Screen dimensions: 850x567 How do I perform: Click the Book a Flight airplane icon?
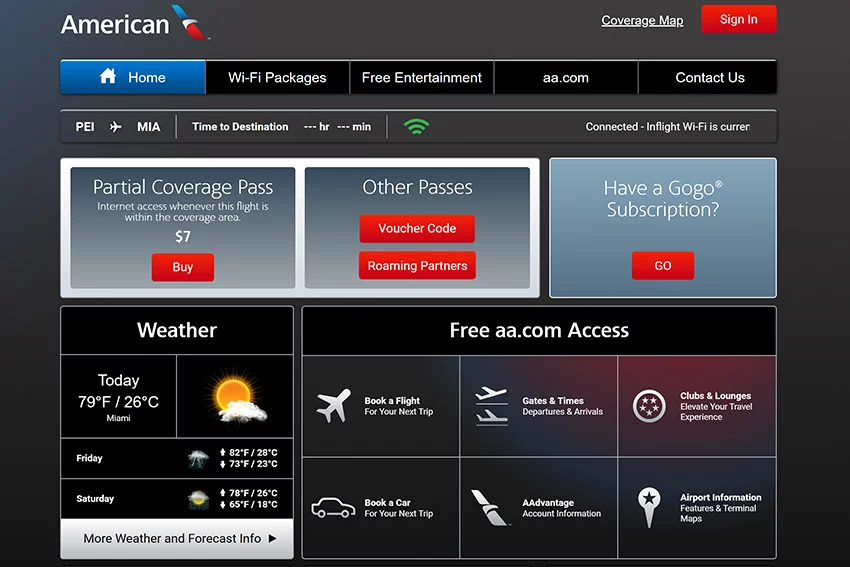(334, 405)
